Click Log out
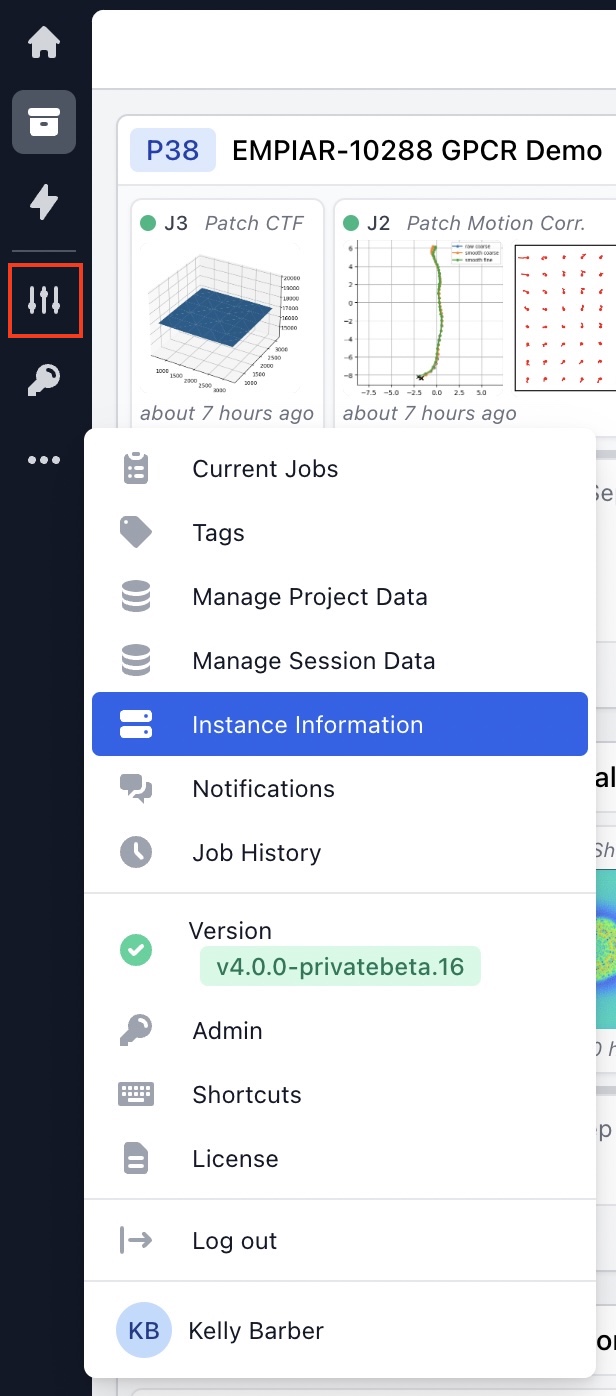Viewport: 616px width, 1396px height. (234, 1241)
